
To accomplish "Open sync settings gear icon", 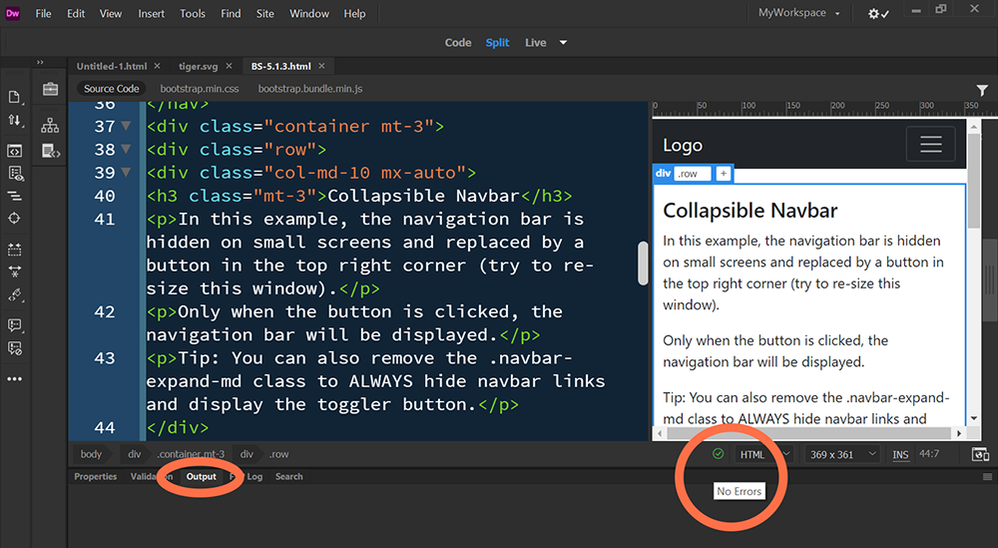I will pos(878,13).
